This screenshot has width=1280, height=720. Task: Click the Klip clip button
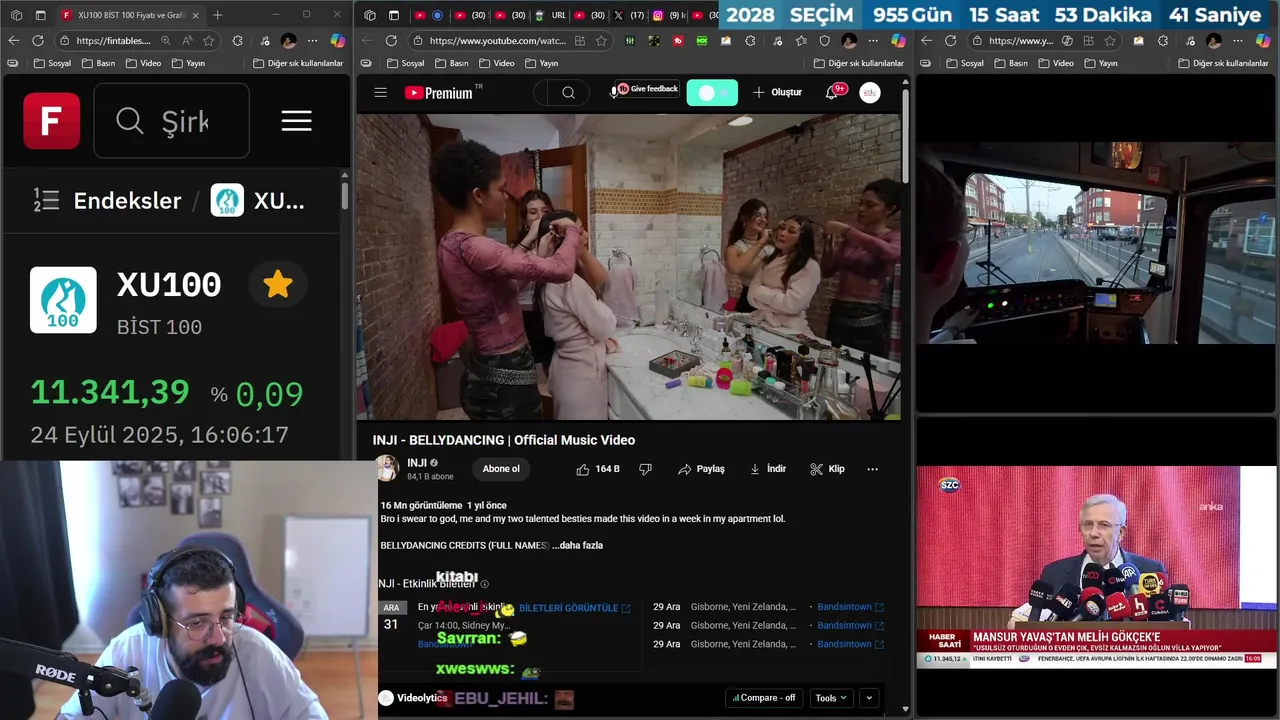pos(827,469)
